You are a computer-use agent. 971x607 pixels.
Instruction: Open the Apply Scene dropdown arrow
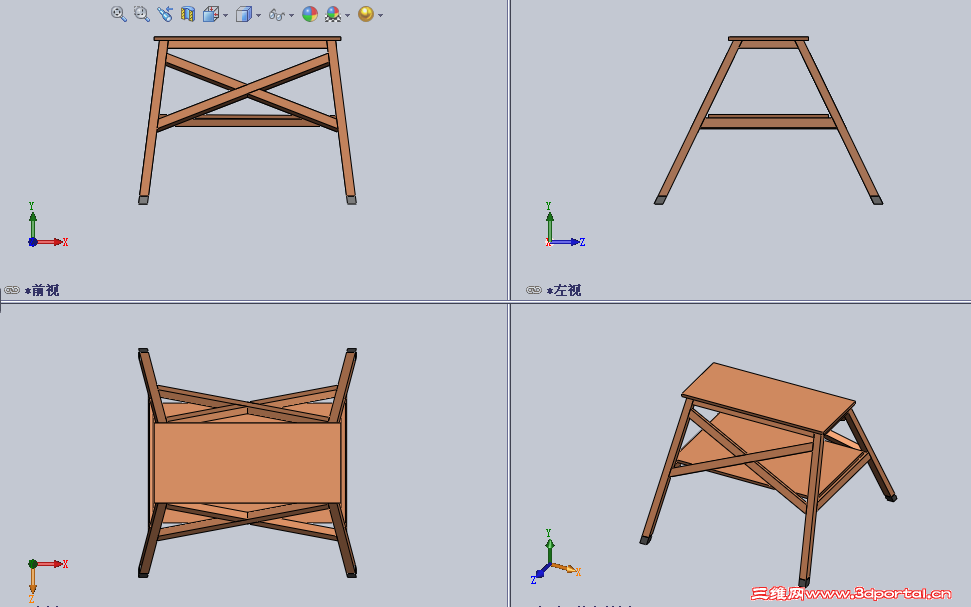(347, 15)
